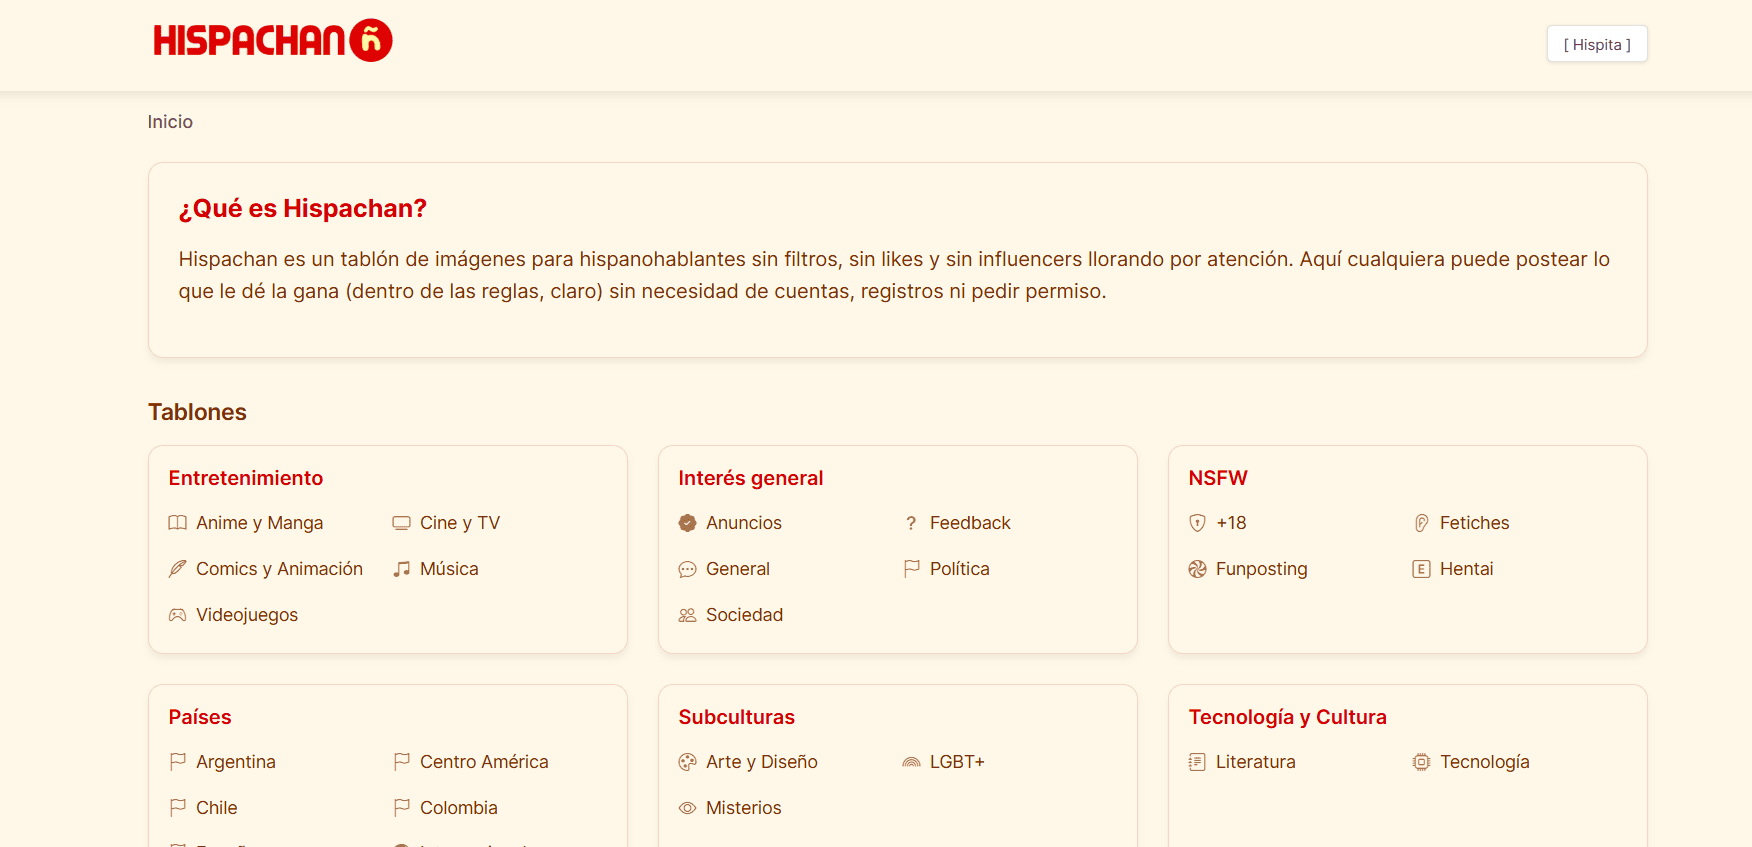Open the Feedback board
The height and width of the screenshot is (847, 1752).
970,522
